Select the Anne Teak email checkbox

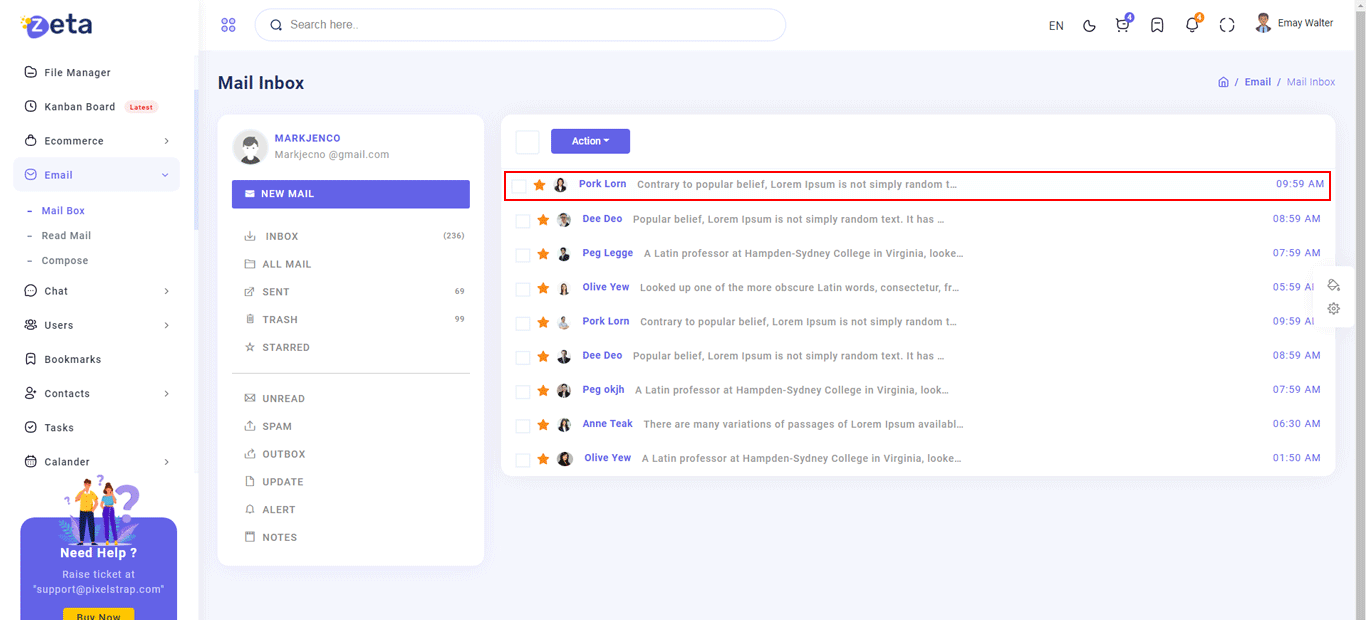point(522,426)
